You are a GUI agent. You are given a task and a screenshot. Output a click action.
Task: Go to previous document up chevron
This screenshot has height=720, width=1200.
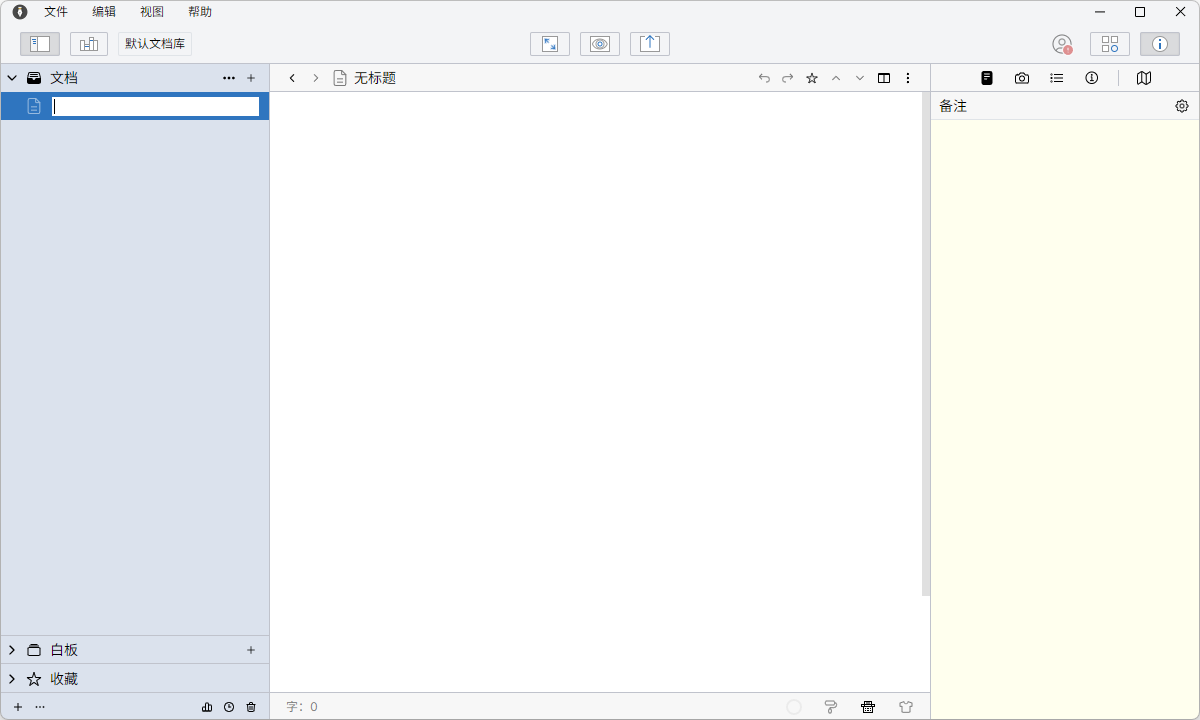[x=836, y=78]
